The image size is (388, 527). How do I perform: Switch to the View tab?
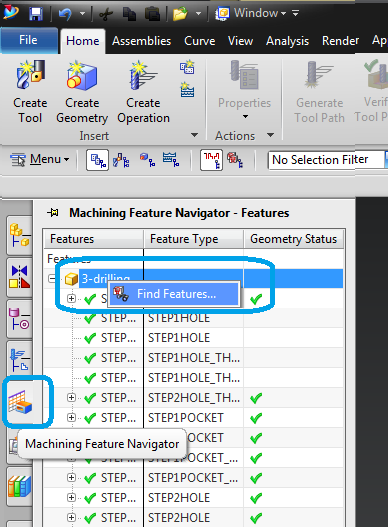[x=240, y=41]
